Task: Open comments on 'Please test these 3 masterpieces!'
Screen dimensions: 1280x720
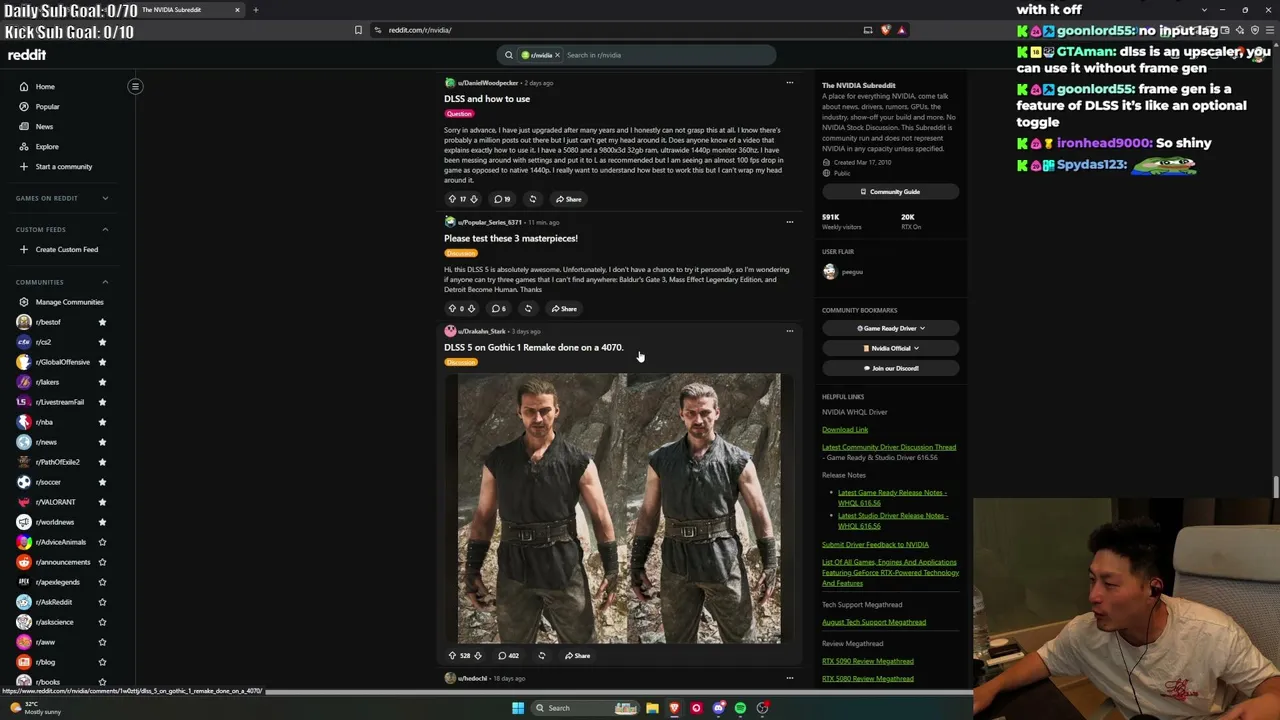Action: pos(499,309)
